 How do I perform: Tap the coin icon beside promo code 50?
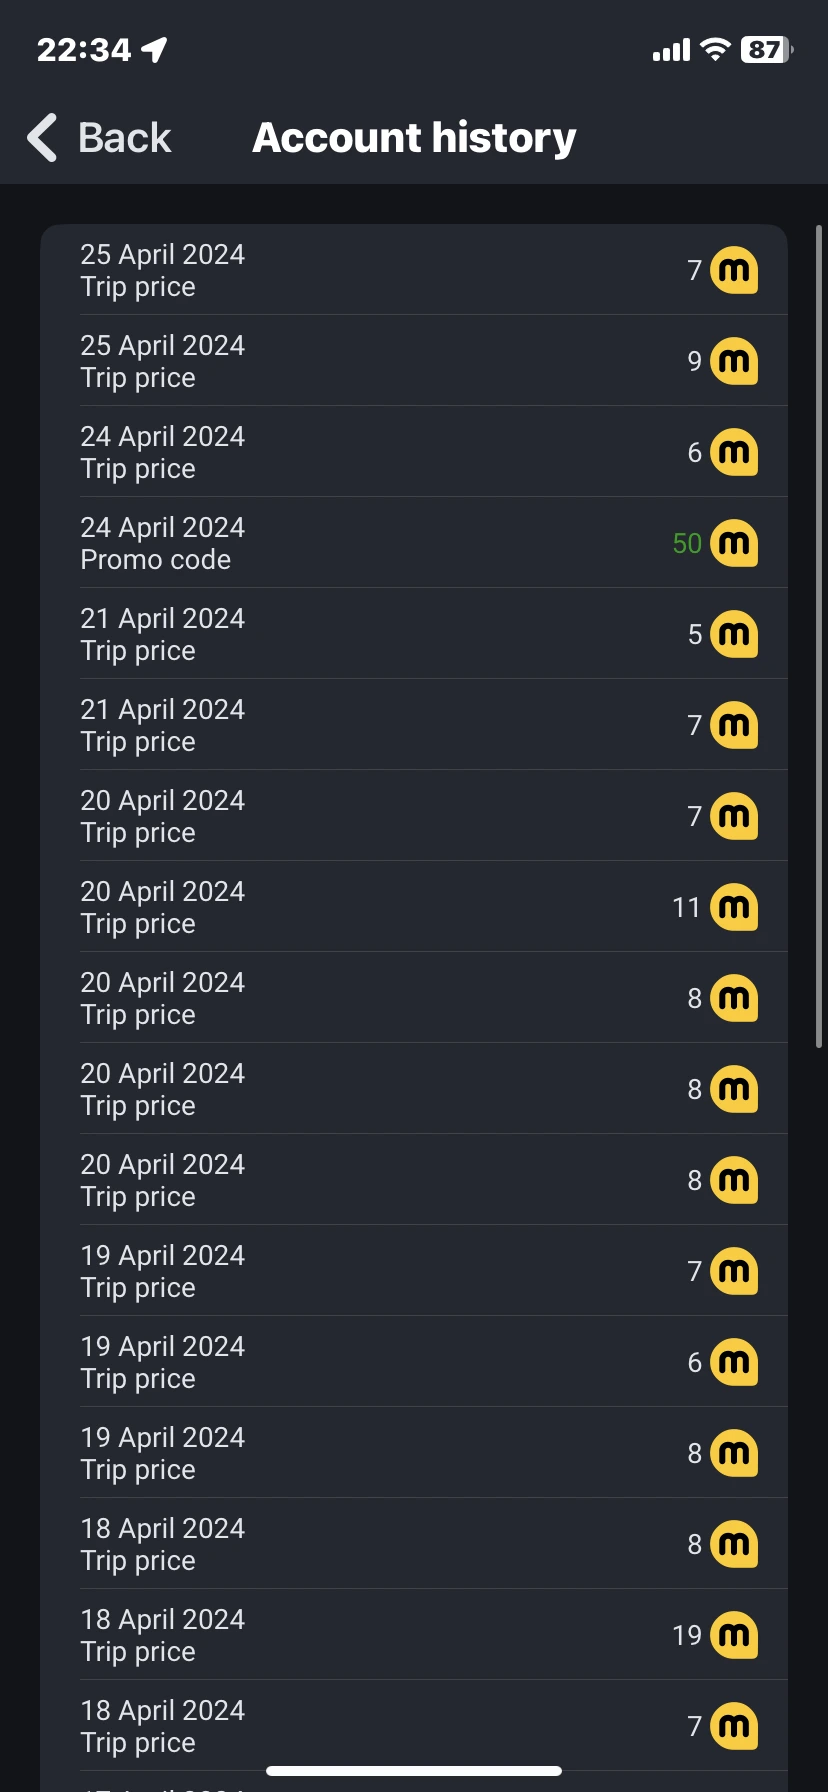tap(734, 543)
